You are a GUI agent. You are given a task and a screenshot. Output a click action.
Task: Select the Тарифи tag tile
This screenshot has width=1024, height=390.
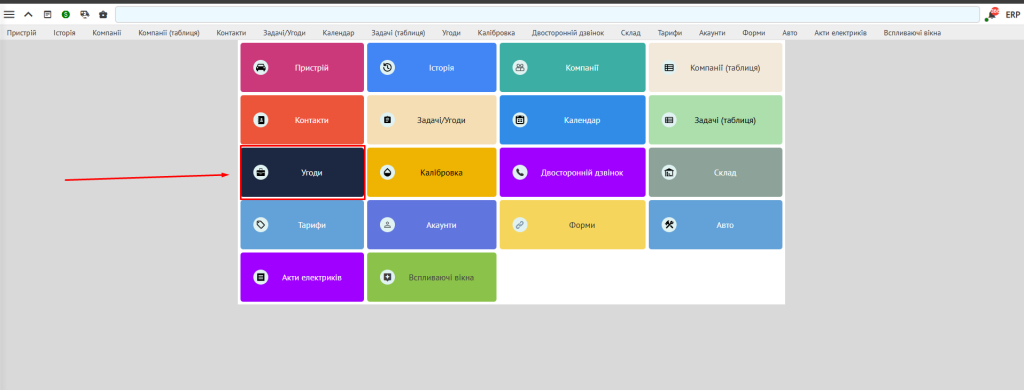pyautogui.click(x=302, y=225)
